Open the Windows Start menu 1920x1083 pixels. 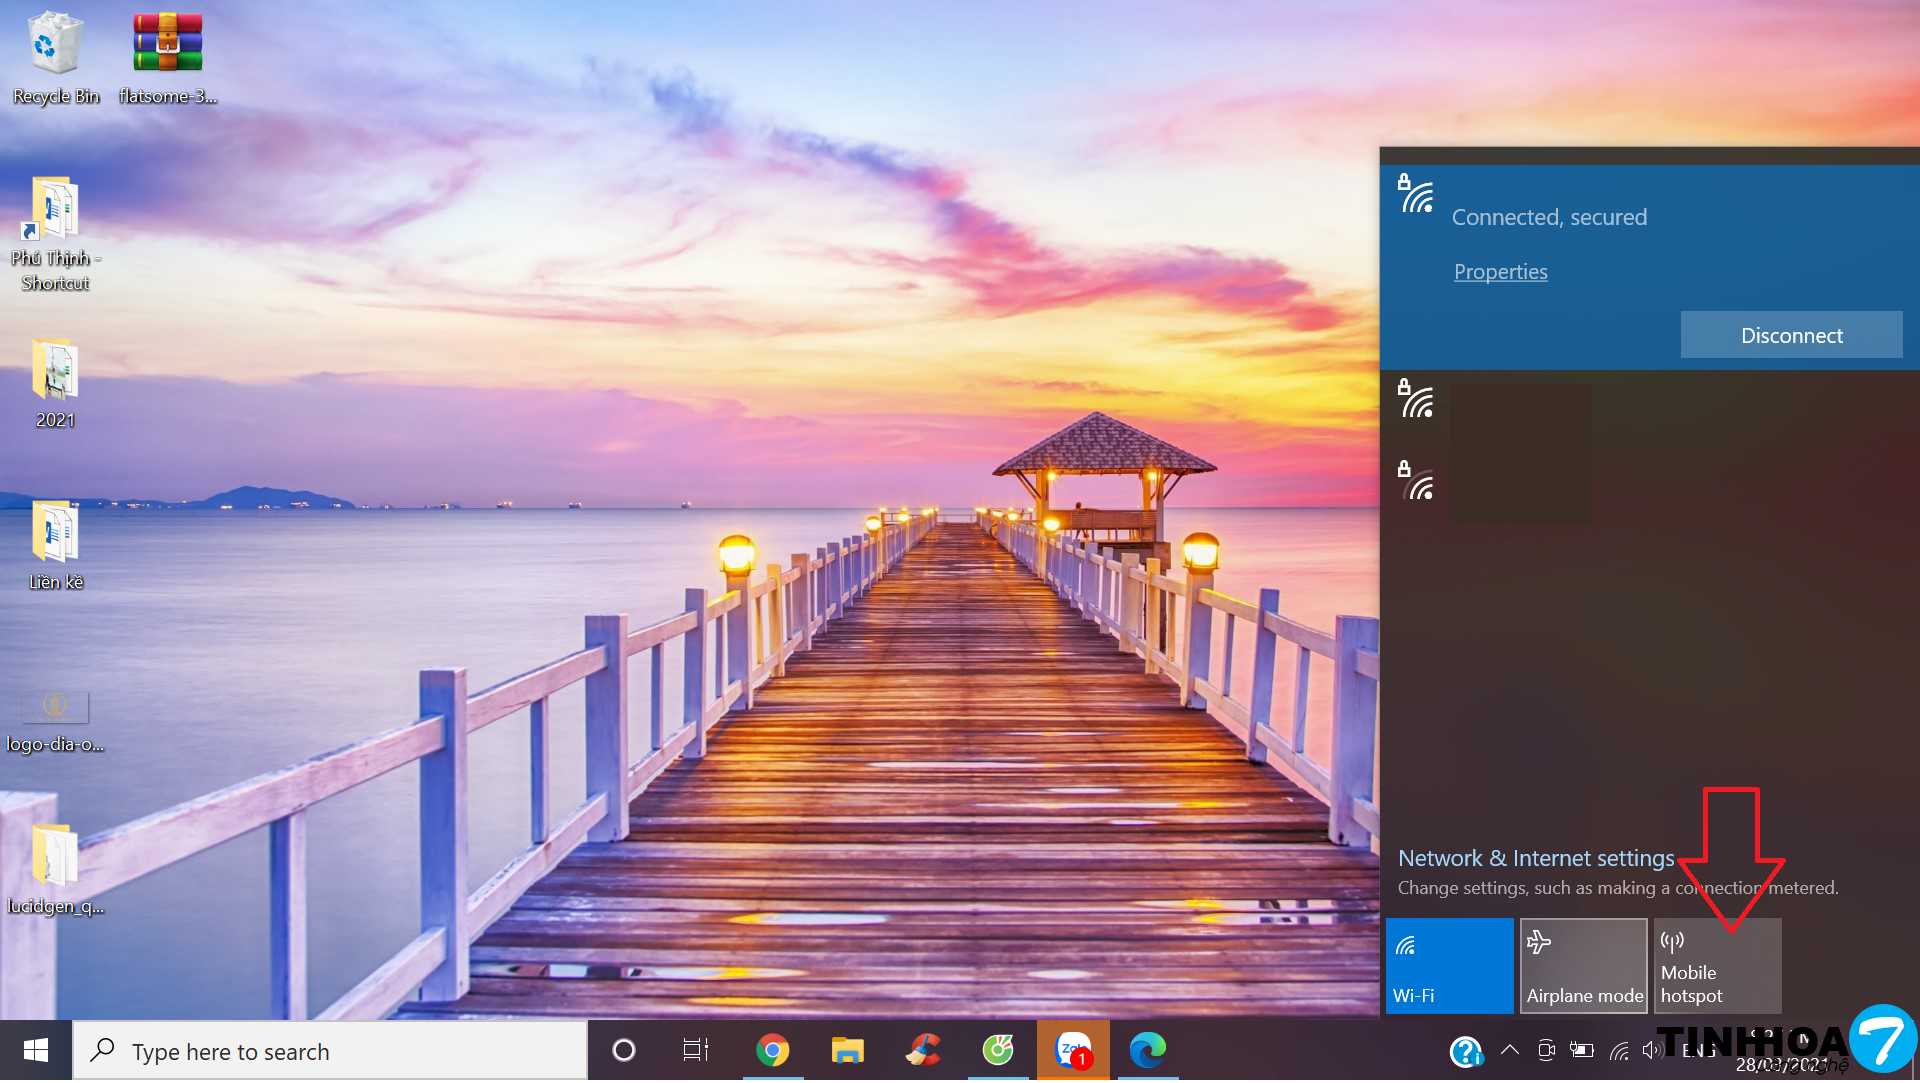36,1050
